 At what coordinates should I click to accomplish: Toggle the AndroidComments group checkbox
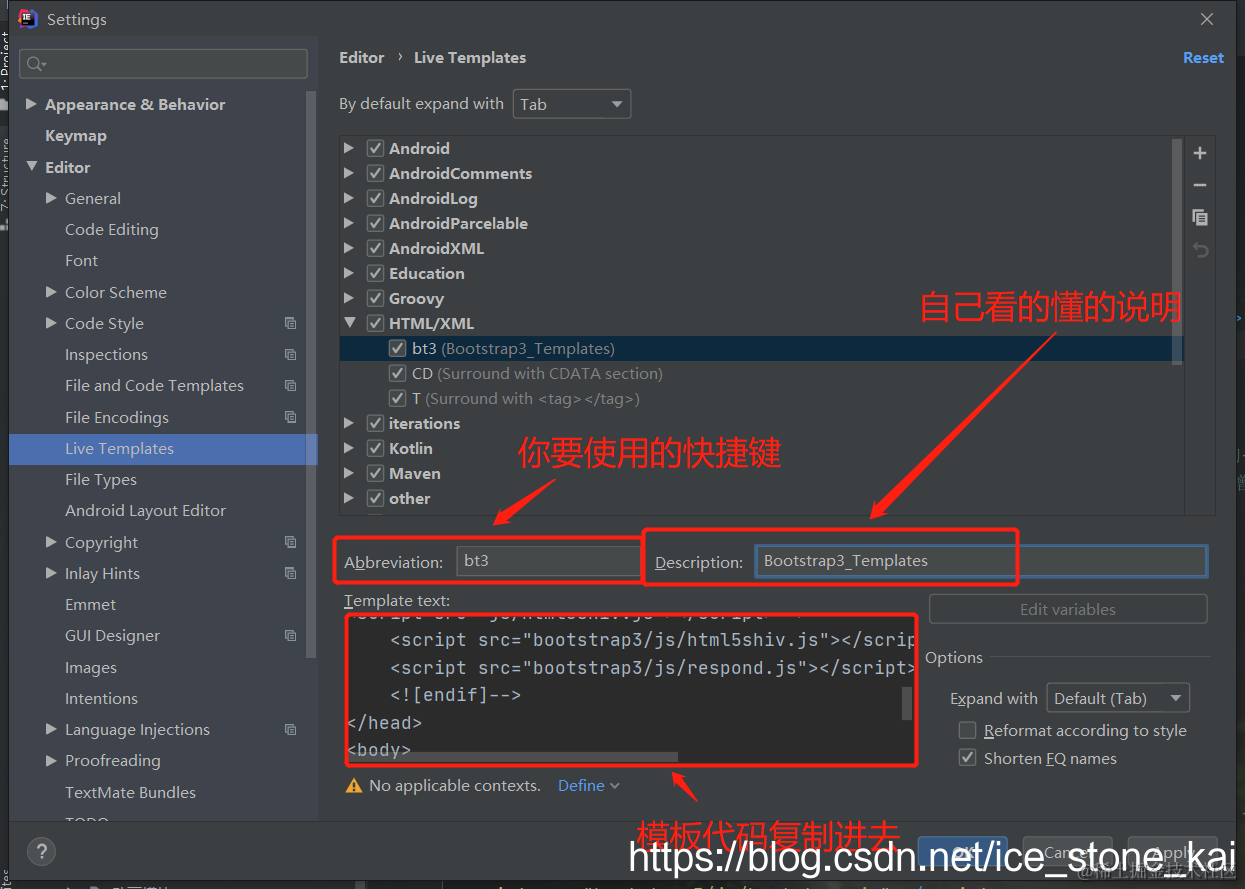(x=375, y=173)
